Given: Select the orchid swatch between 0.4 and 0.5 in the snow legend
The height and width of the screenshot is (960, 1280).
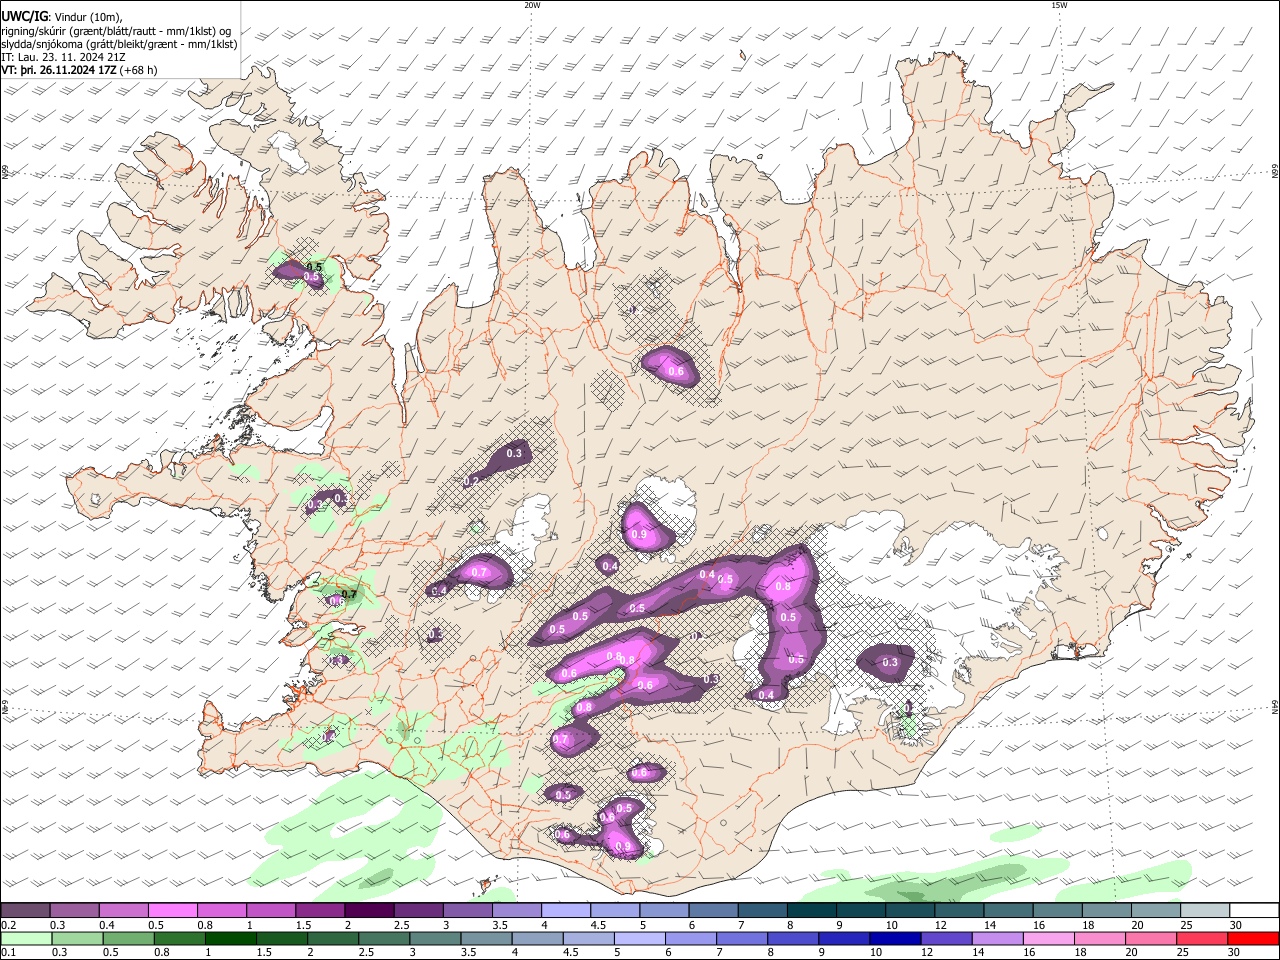Looking at the screenshot, I should click(124, 911).
